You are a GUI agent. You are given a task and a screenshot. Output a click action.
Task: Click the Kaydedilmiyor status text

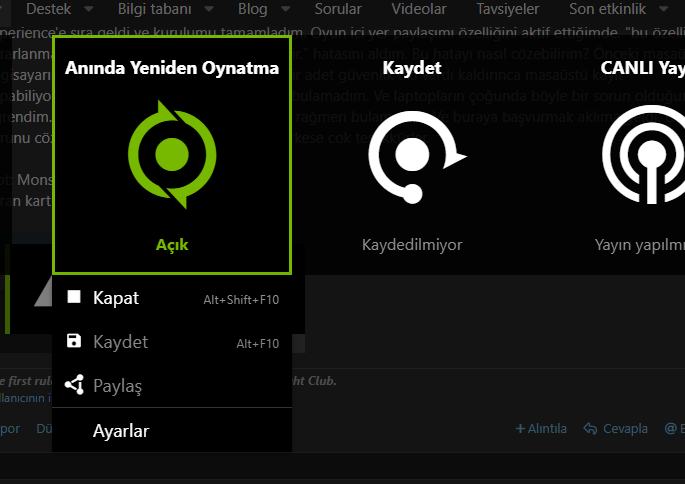click(x=412, y=244)
